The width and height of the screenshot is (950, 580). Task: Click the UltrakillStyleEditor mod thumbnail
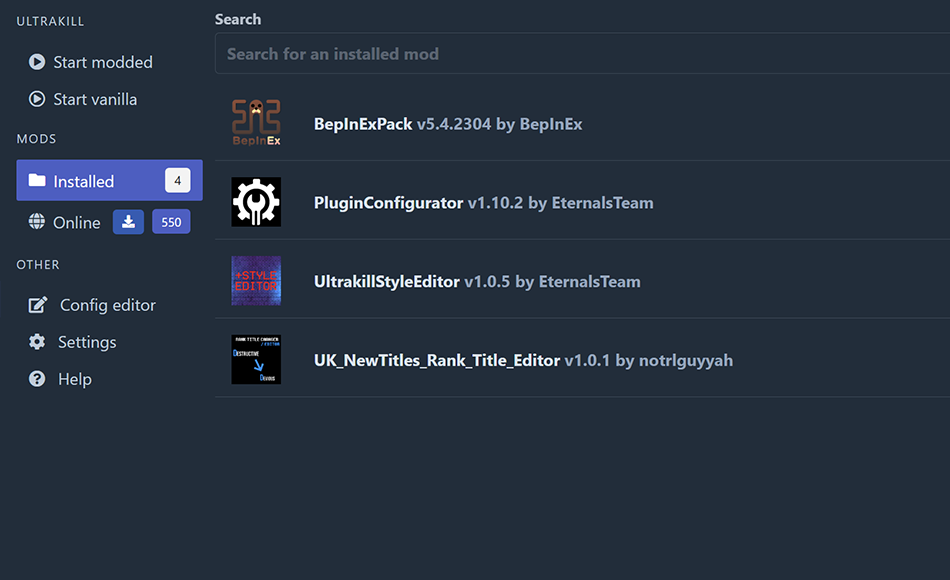coord(256,281)
